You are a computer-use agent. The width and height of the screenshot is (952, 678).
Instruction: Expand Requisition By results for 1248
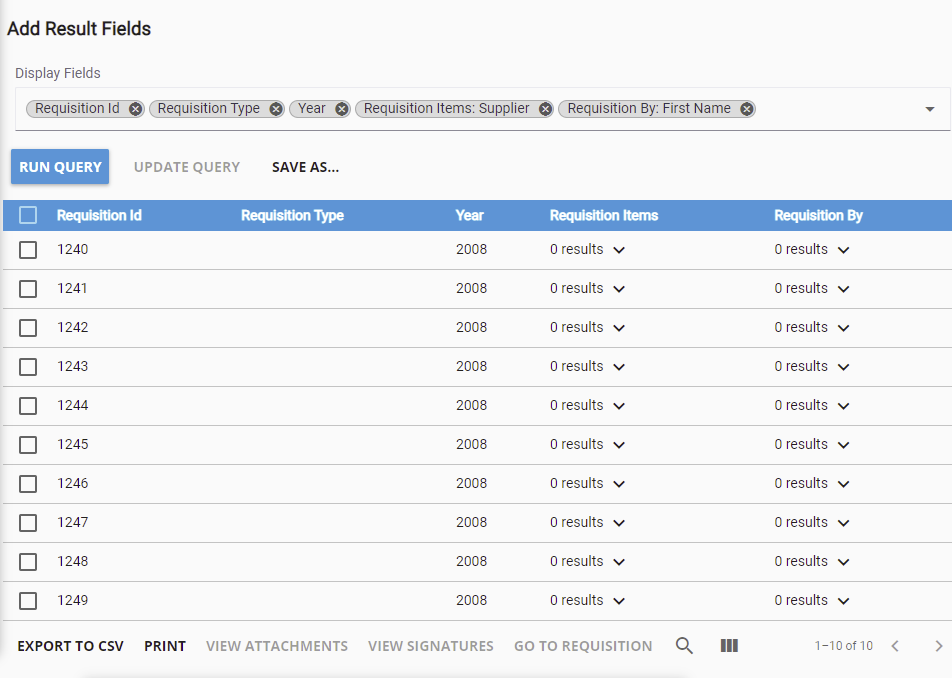tap(843, 561)
